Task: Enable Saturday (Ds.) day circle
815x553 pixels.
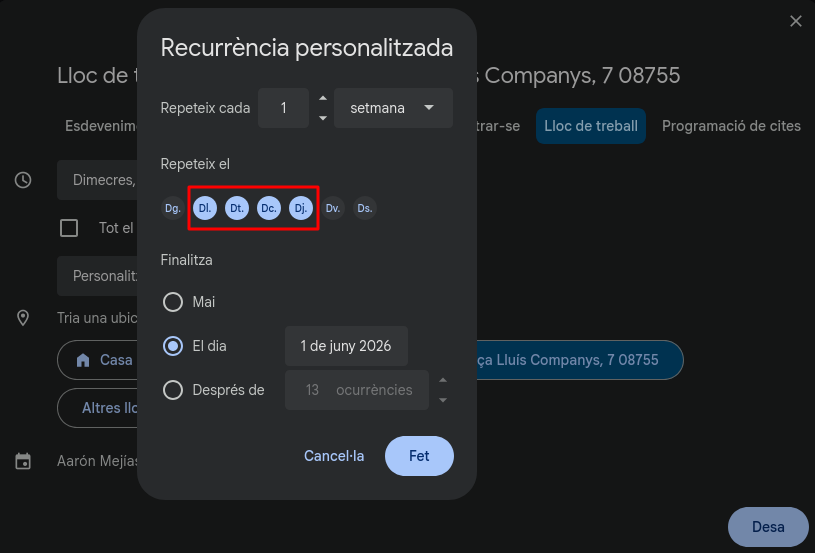Action: (365, 208)
